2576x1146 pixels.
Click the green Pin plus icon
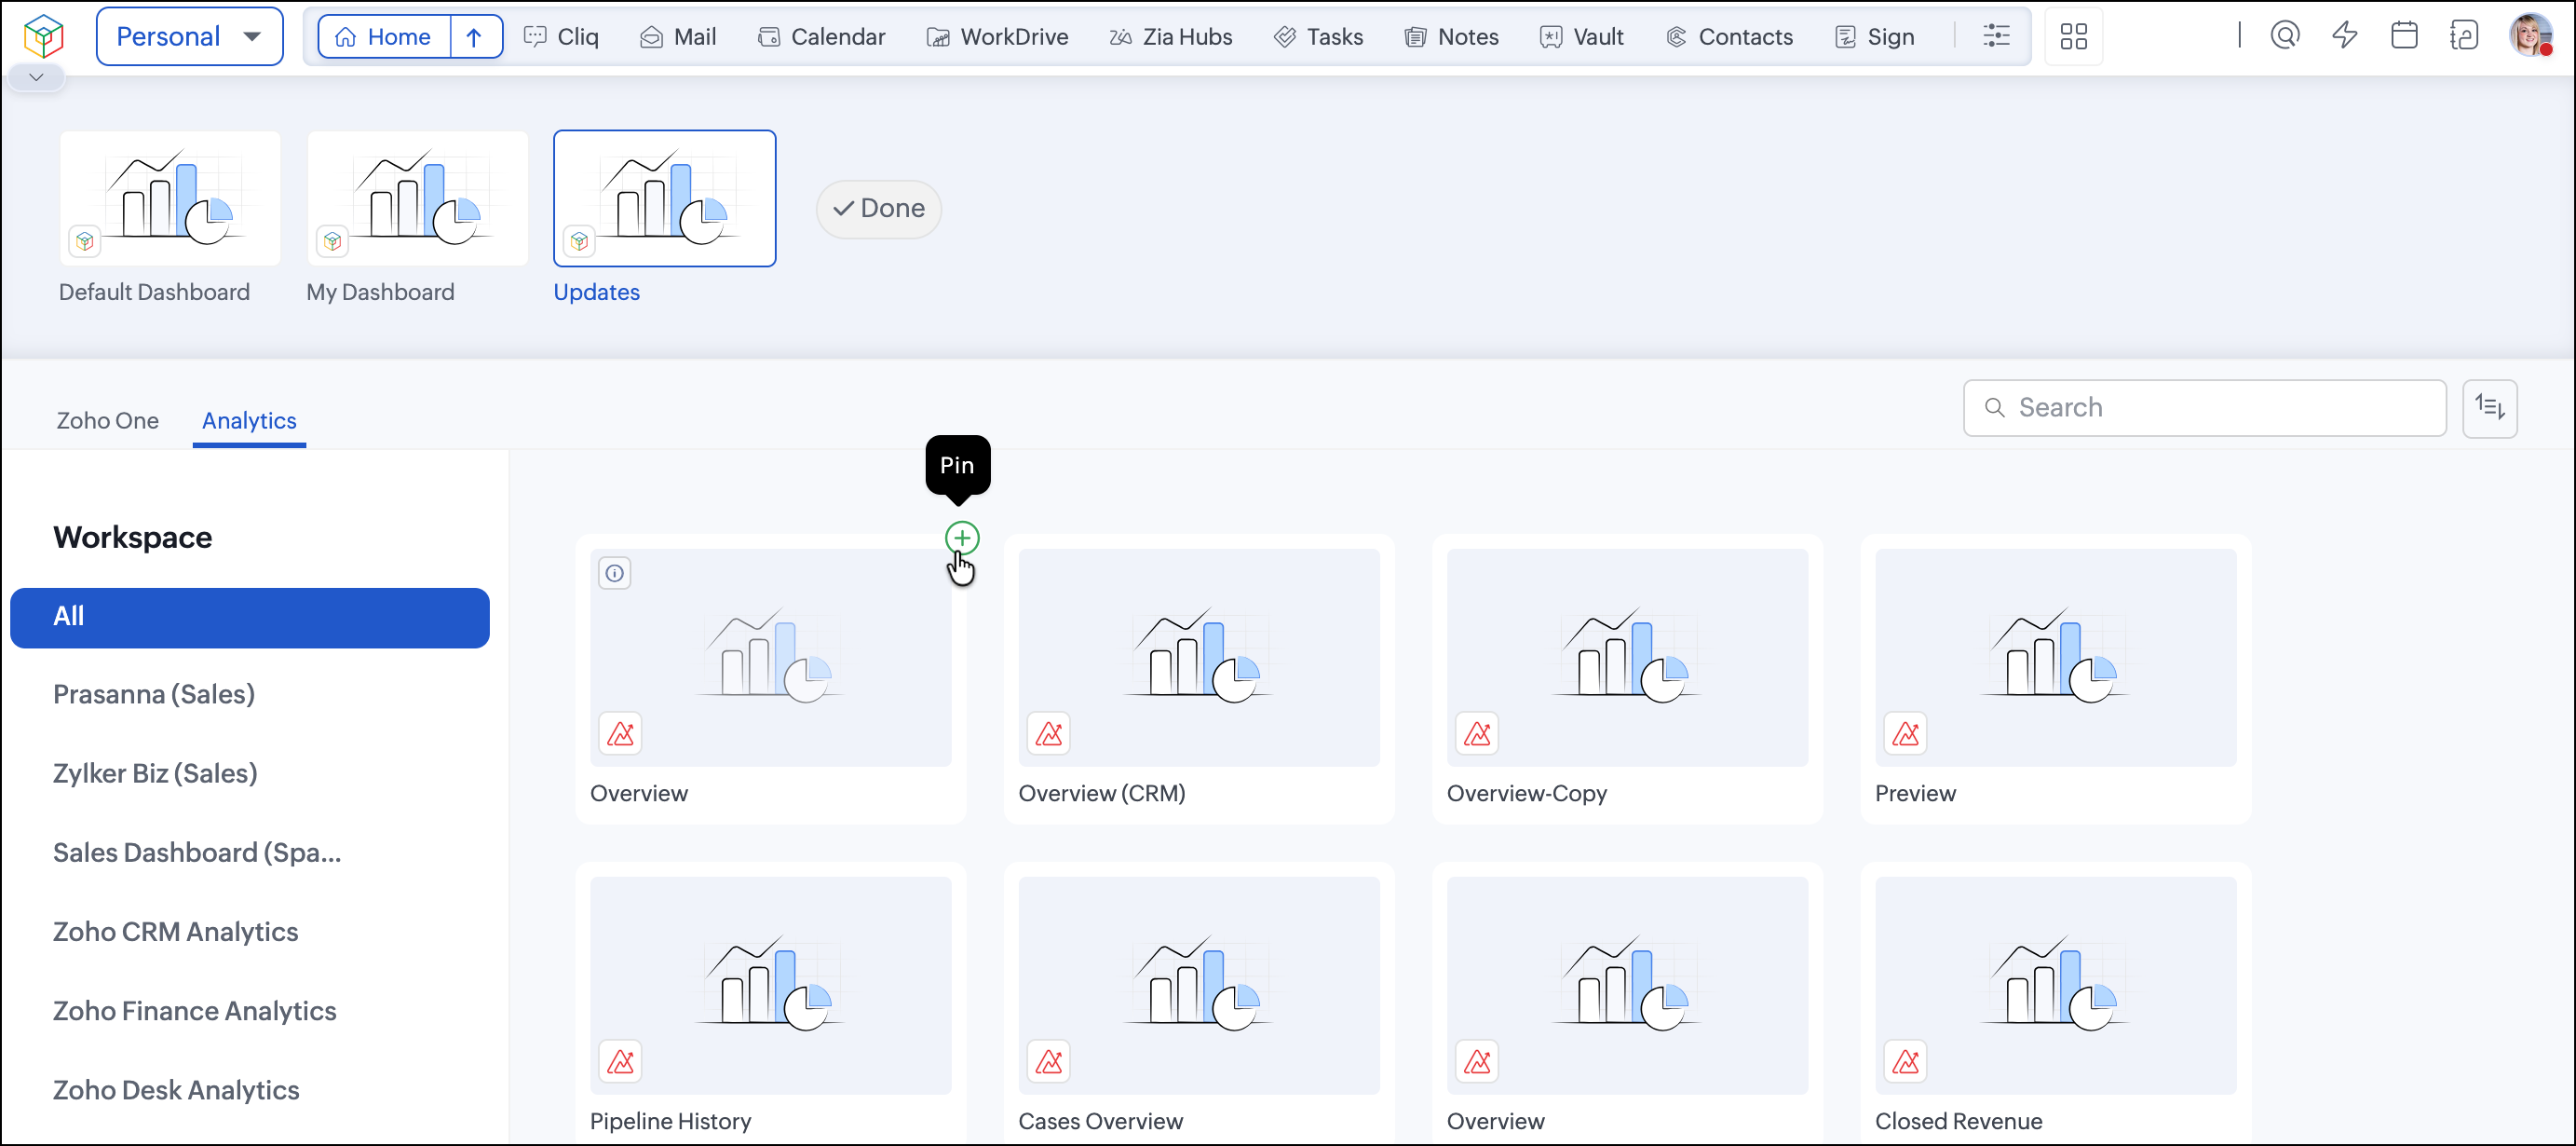[962, 538]
